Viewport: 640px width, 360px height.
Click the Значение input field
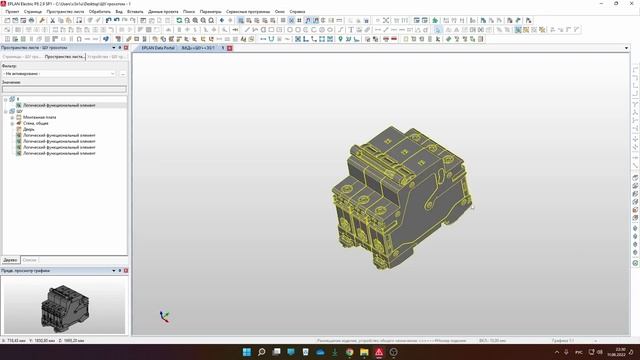pos(64,89)
